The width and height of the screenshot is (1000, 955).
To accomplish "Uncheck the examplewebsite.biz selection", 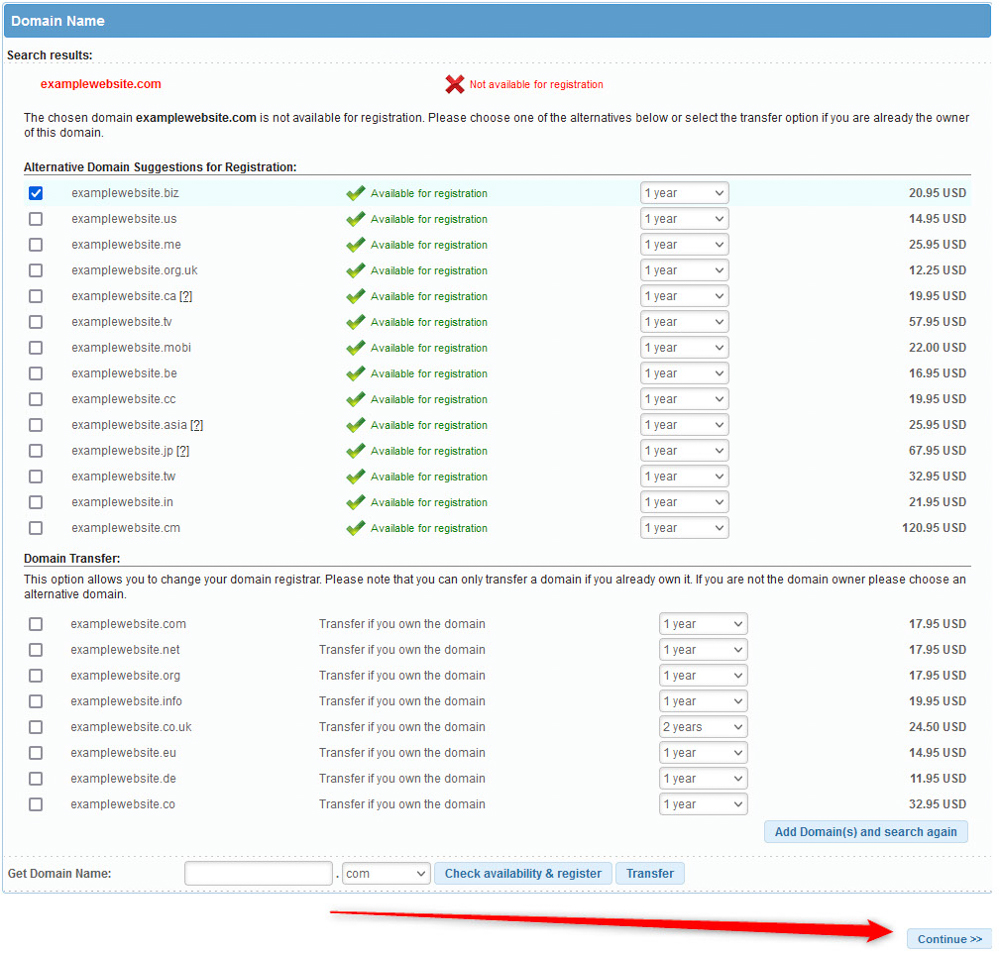I will [36, 193].
